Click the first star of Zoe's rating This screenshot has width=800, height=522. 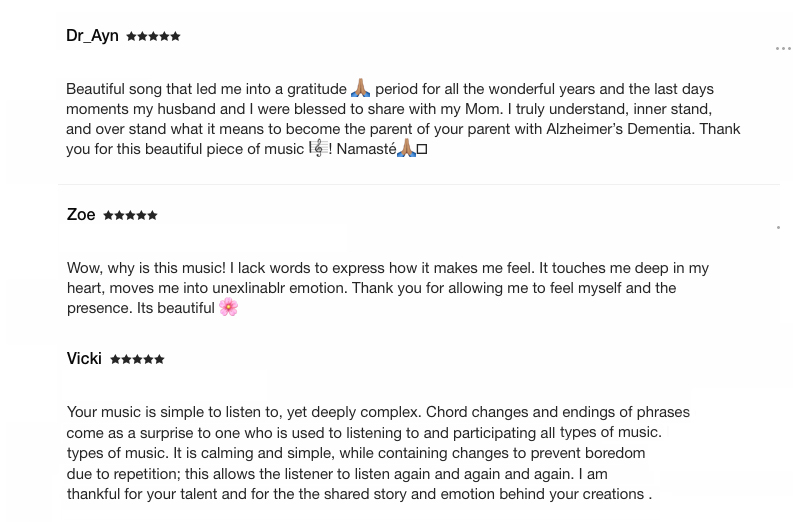pyautogui.click(x=108, y=215)
